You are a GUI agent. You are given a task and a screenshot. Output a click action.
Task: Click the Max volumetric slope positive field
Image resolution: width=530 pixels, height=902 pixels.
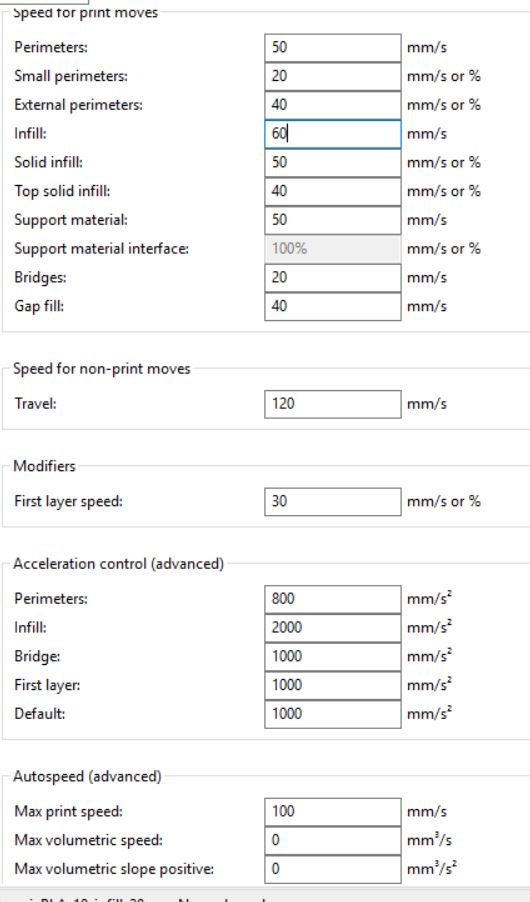tap(333, 870)
